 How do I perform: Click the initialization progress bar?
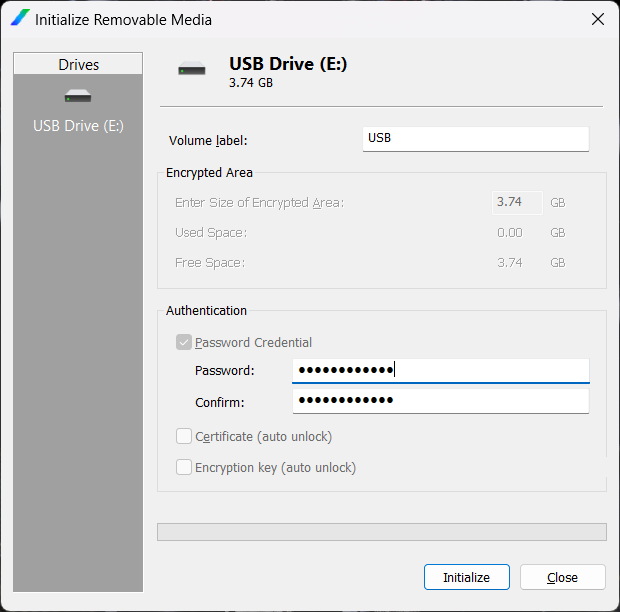pyautogui.click(x=382, y=532)
